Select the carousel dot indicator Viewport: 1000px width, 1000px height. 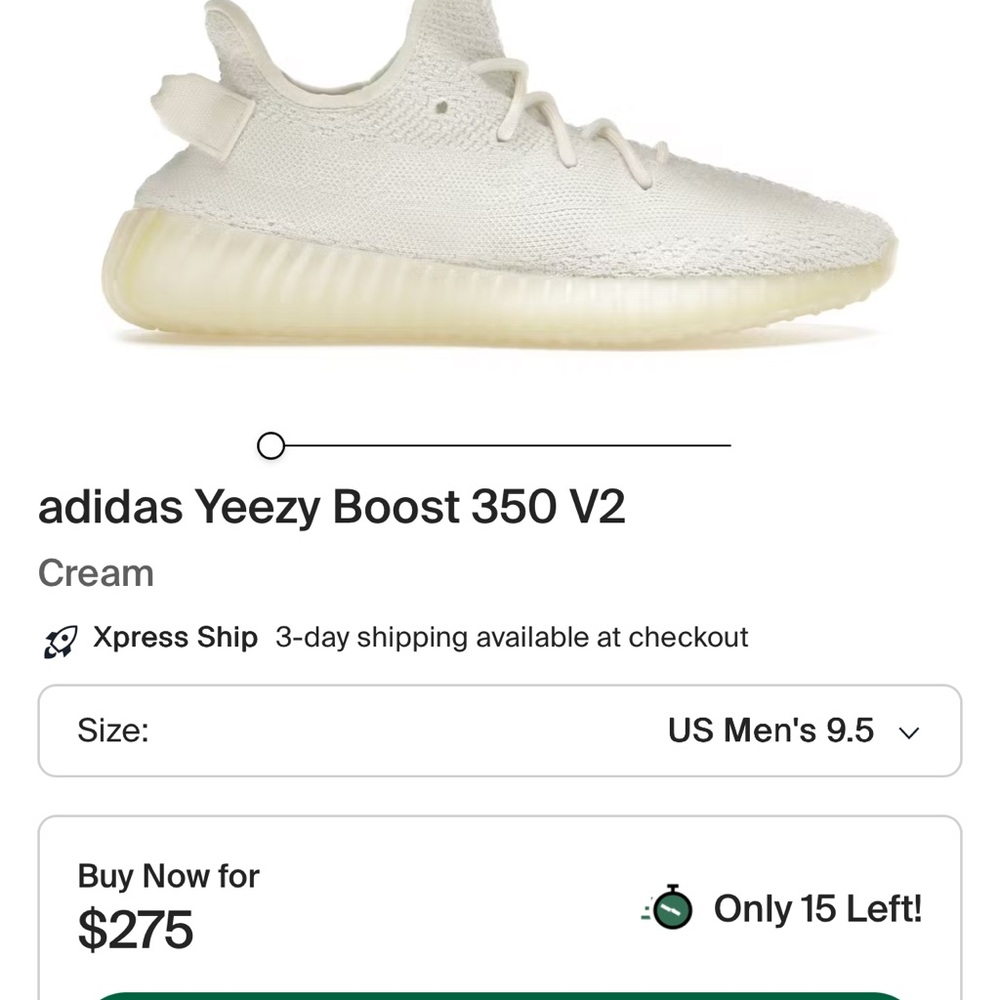(x=270, y=443)
